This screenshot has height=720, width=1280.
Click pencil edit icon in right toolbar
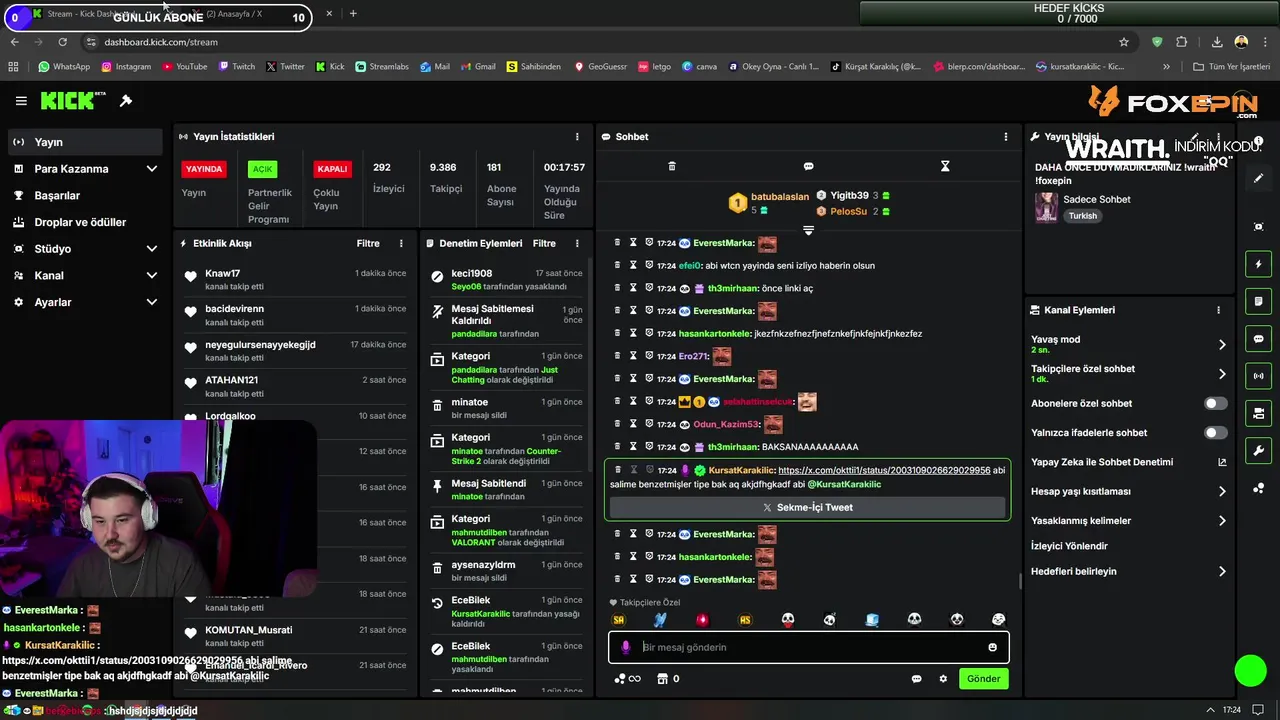1259,178
